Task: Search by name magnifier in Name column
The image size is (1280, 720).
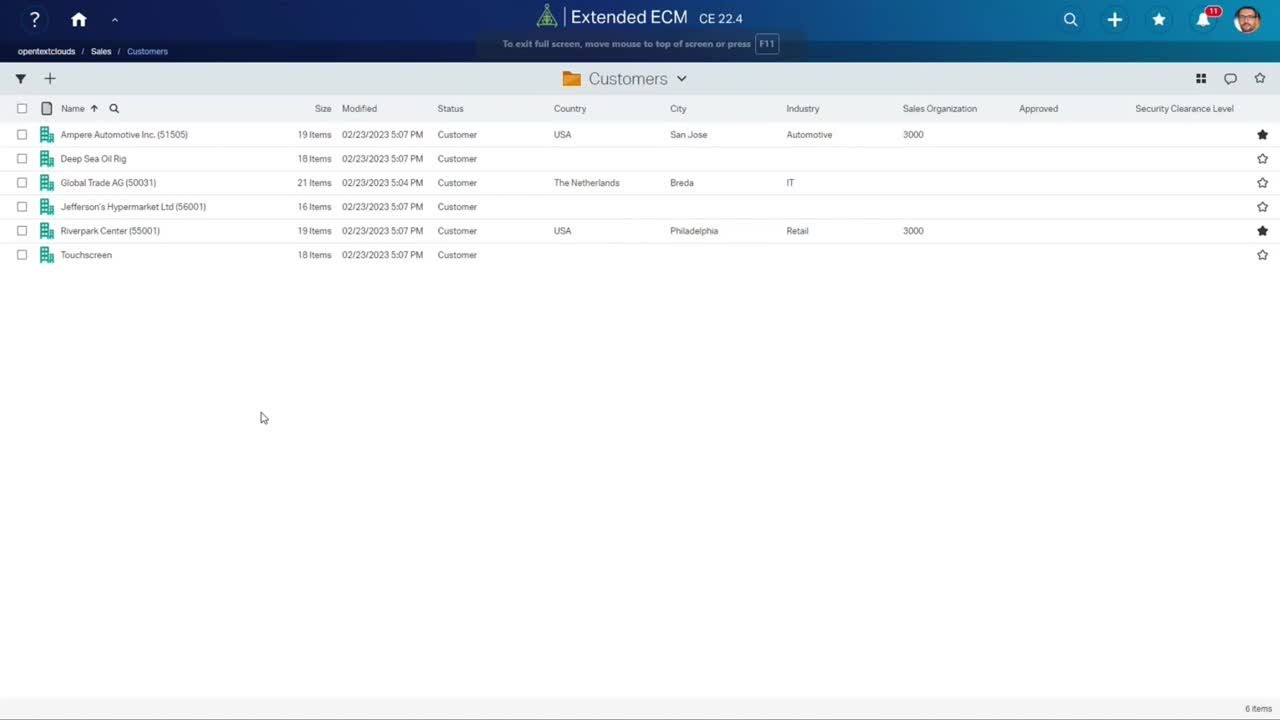Action: [114, 109]
